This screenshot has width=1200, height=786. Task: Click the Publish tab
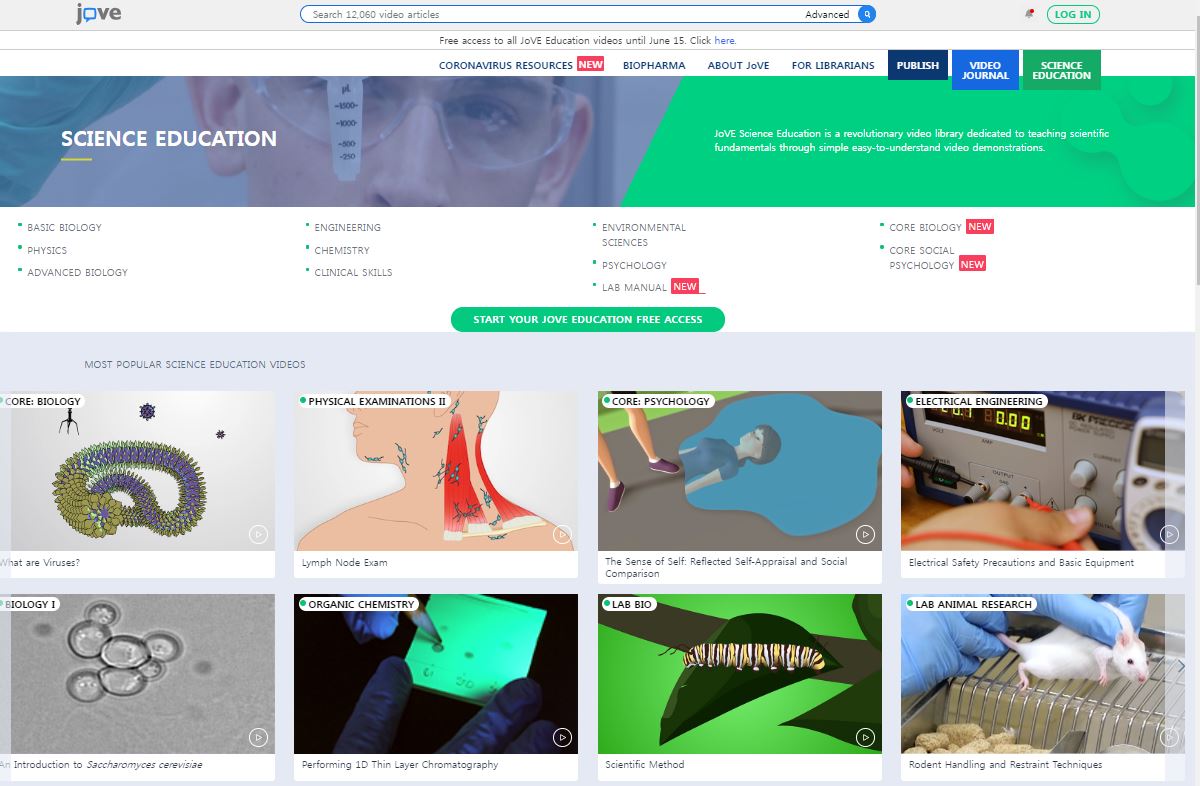point(918,65)
